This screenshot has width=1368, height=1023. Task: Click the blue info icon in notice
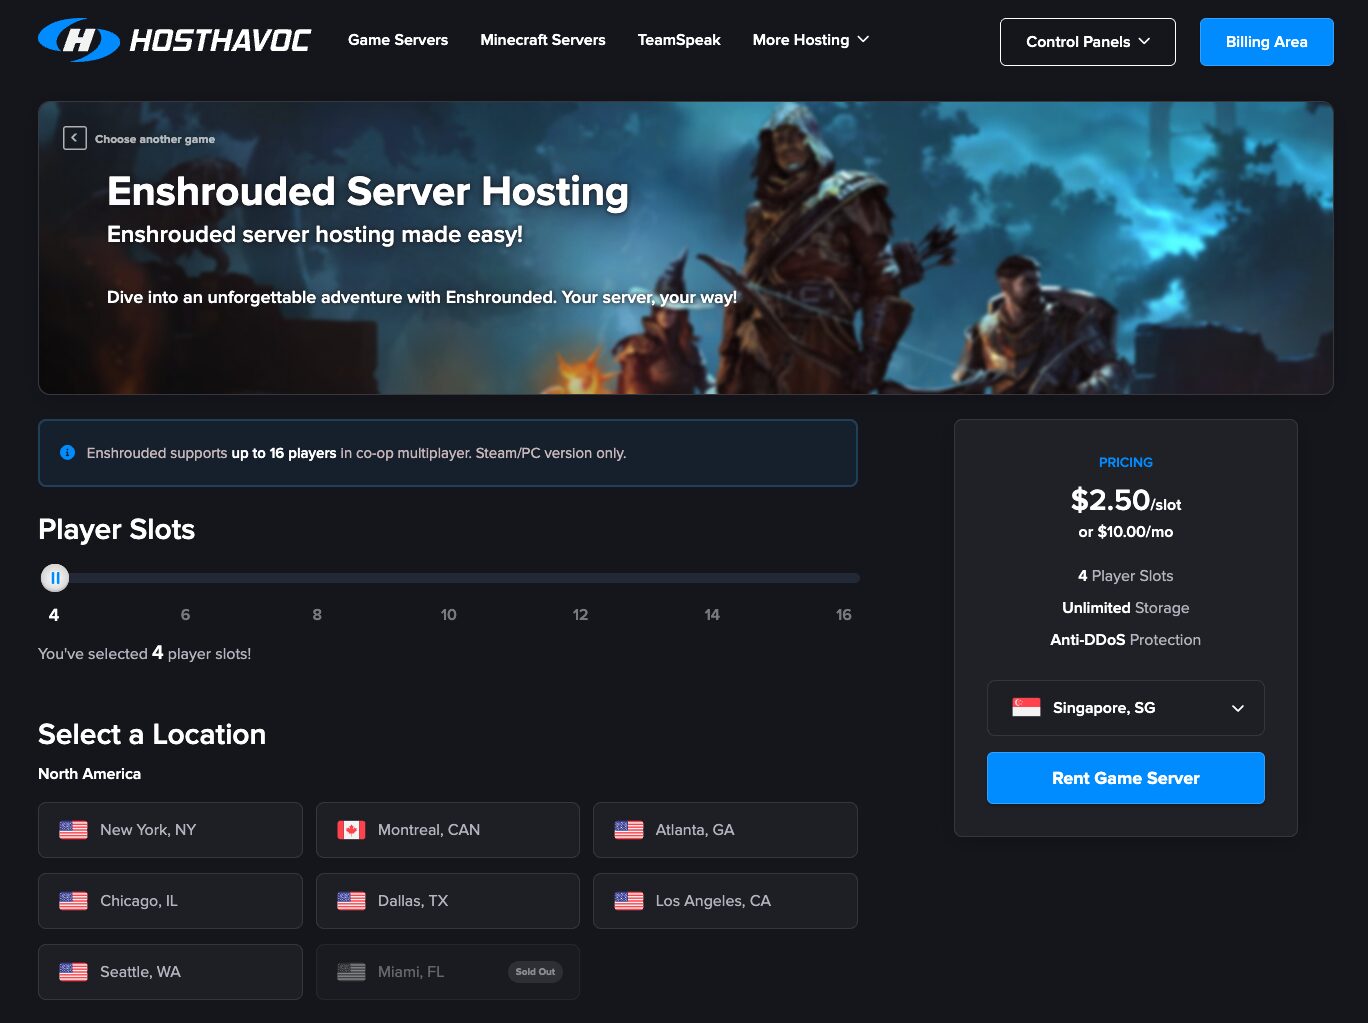(67, 452)
